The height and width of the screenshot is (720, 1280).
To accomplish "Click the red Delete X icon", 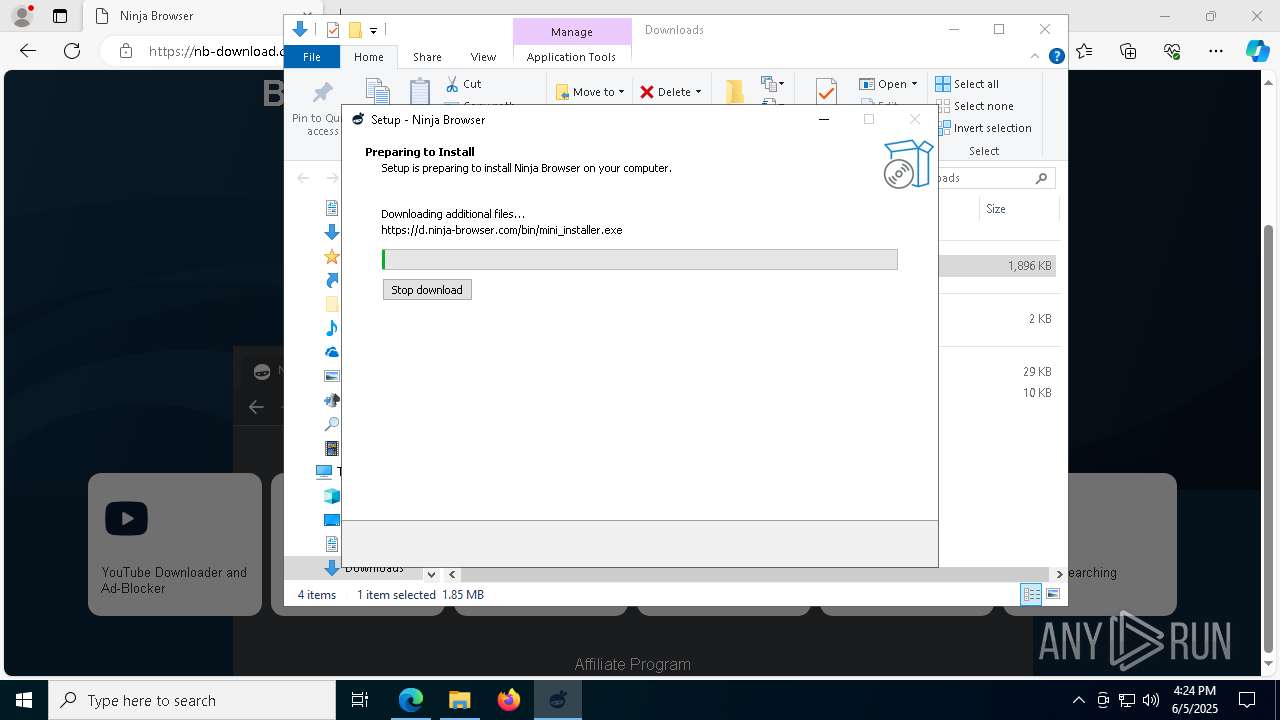I will (647, 92).
